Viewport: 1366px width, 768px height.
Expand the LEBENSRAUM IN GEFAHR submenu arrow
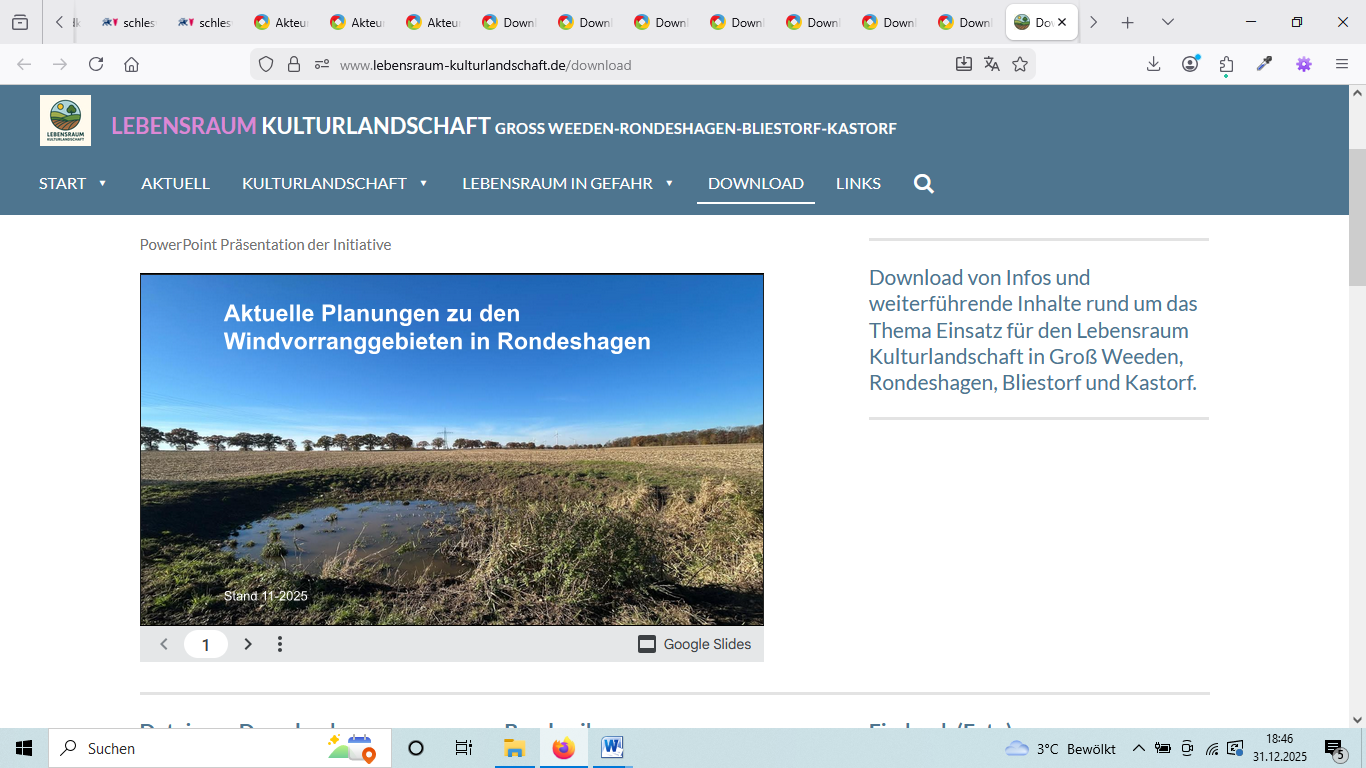point(669,184)
